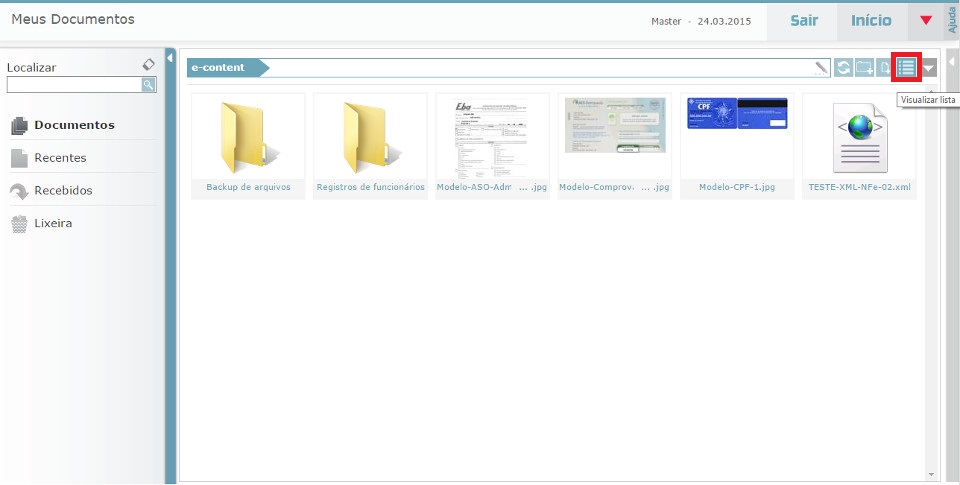Click the pencil edit path icon
The width and height of the screenshot is (960, 485).
coord(822,68)
